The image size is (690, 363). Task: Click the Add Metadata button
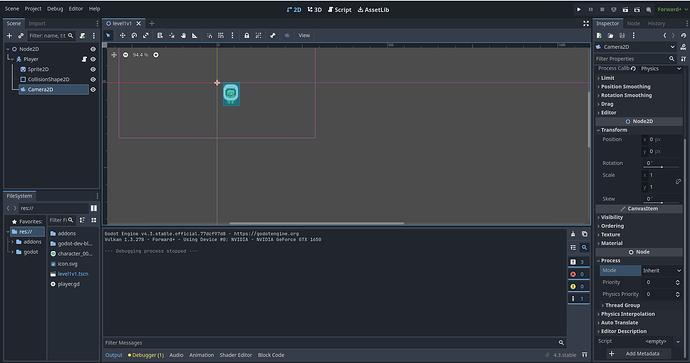tap(638, 354)
